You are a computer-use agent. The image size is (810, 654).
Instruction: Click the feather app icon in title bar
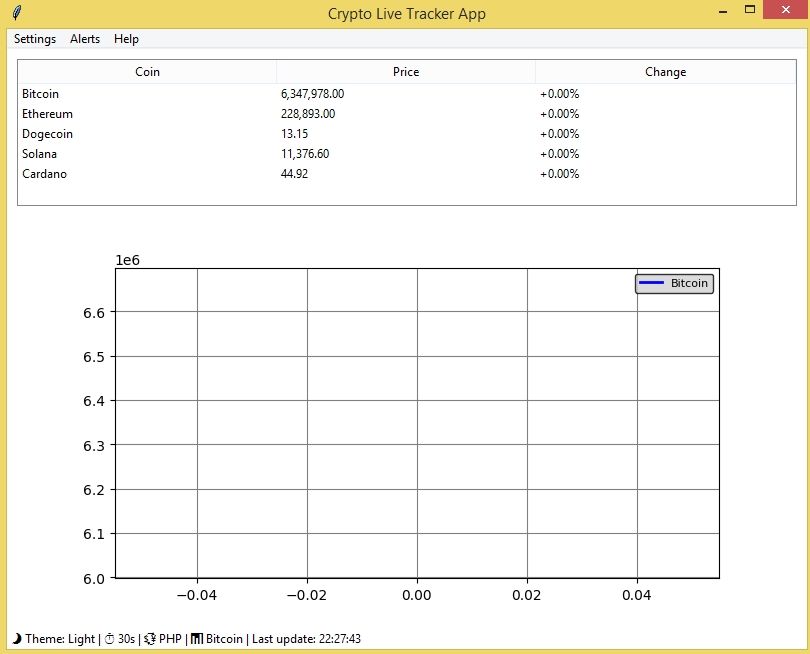(x=17, y=13)
